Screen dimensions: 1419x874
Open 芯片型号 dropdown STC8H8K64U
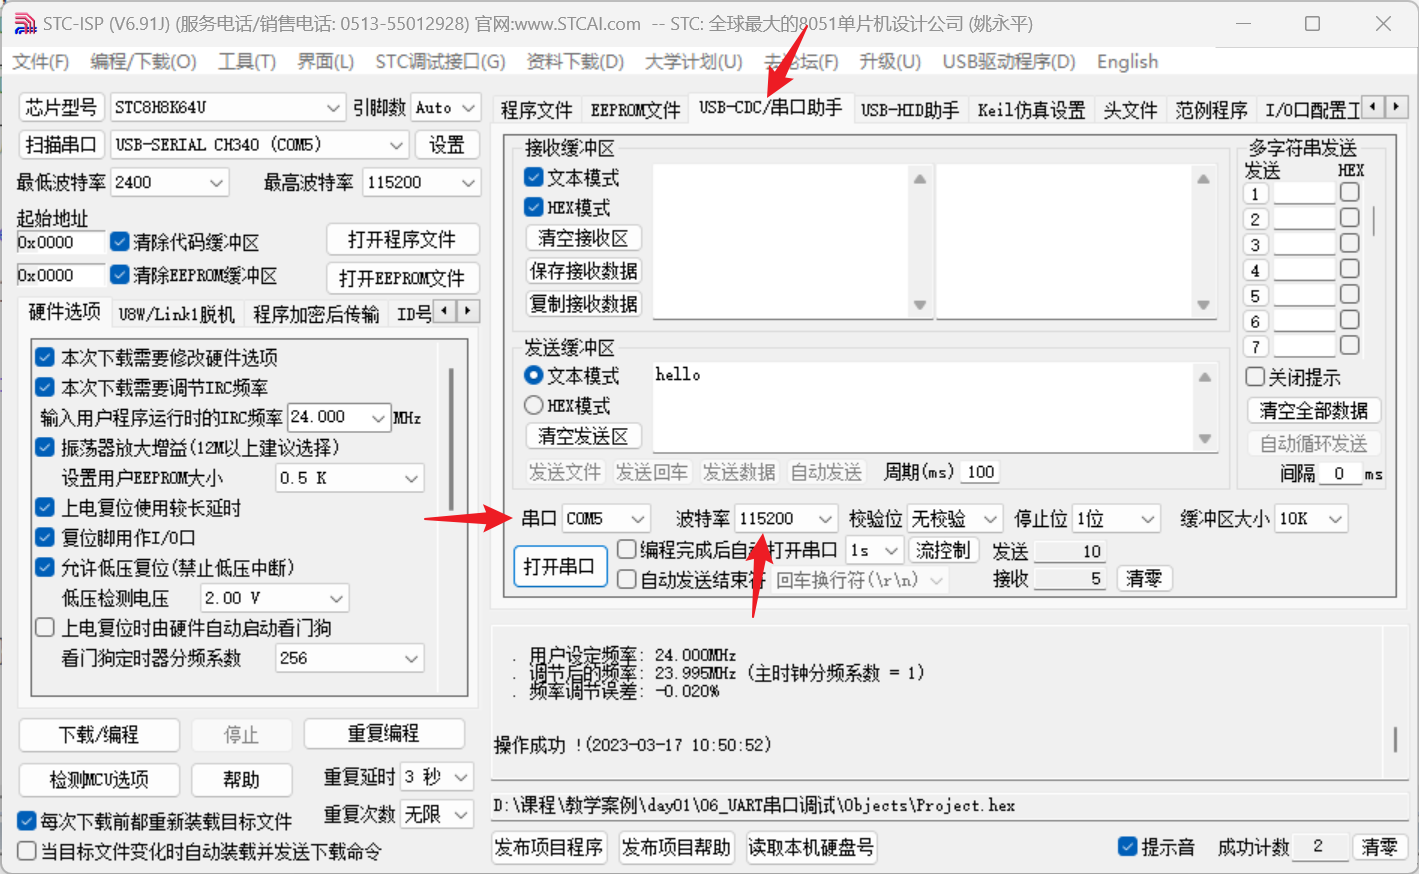coord(228,107)
